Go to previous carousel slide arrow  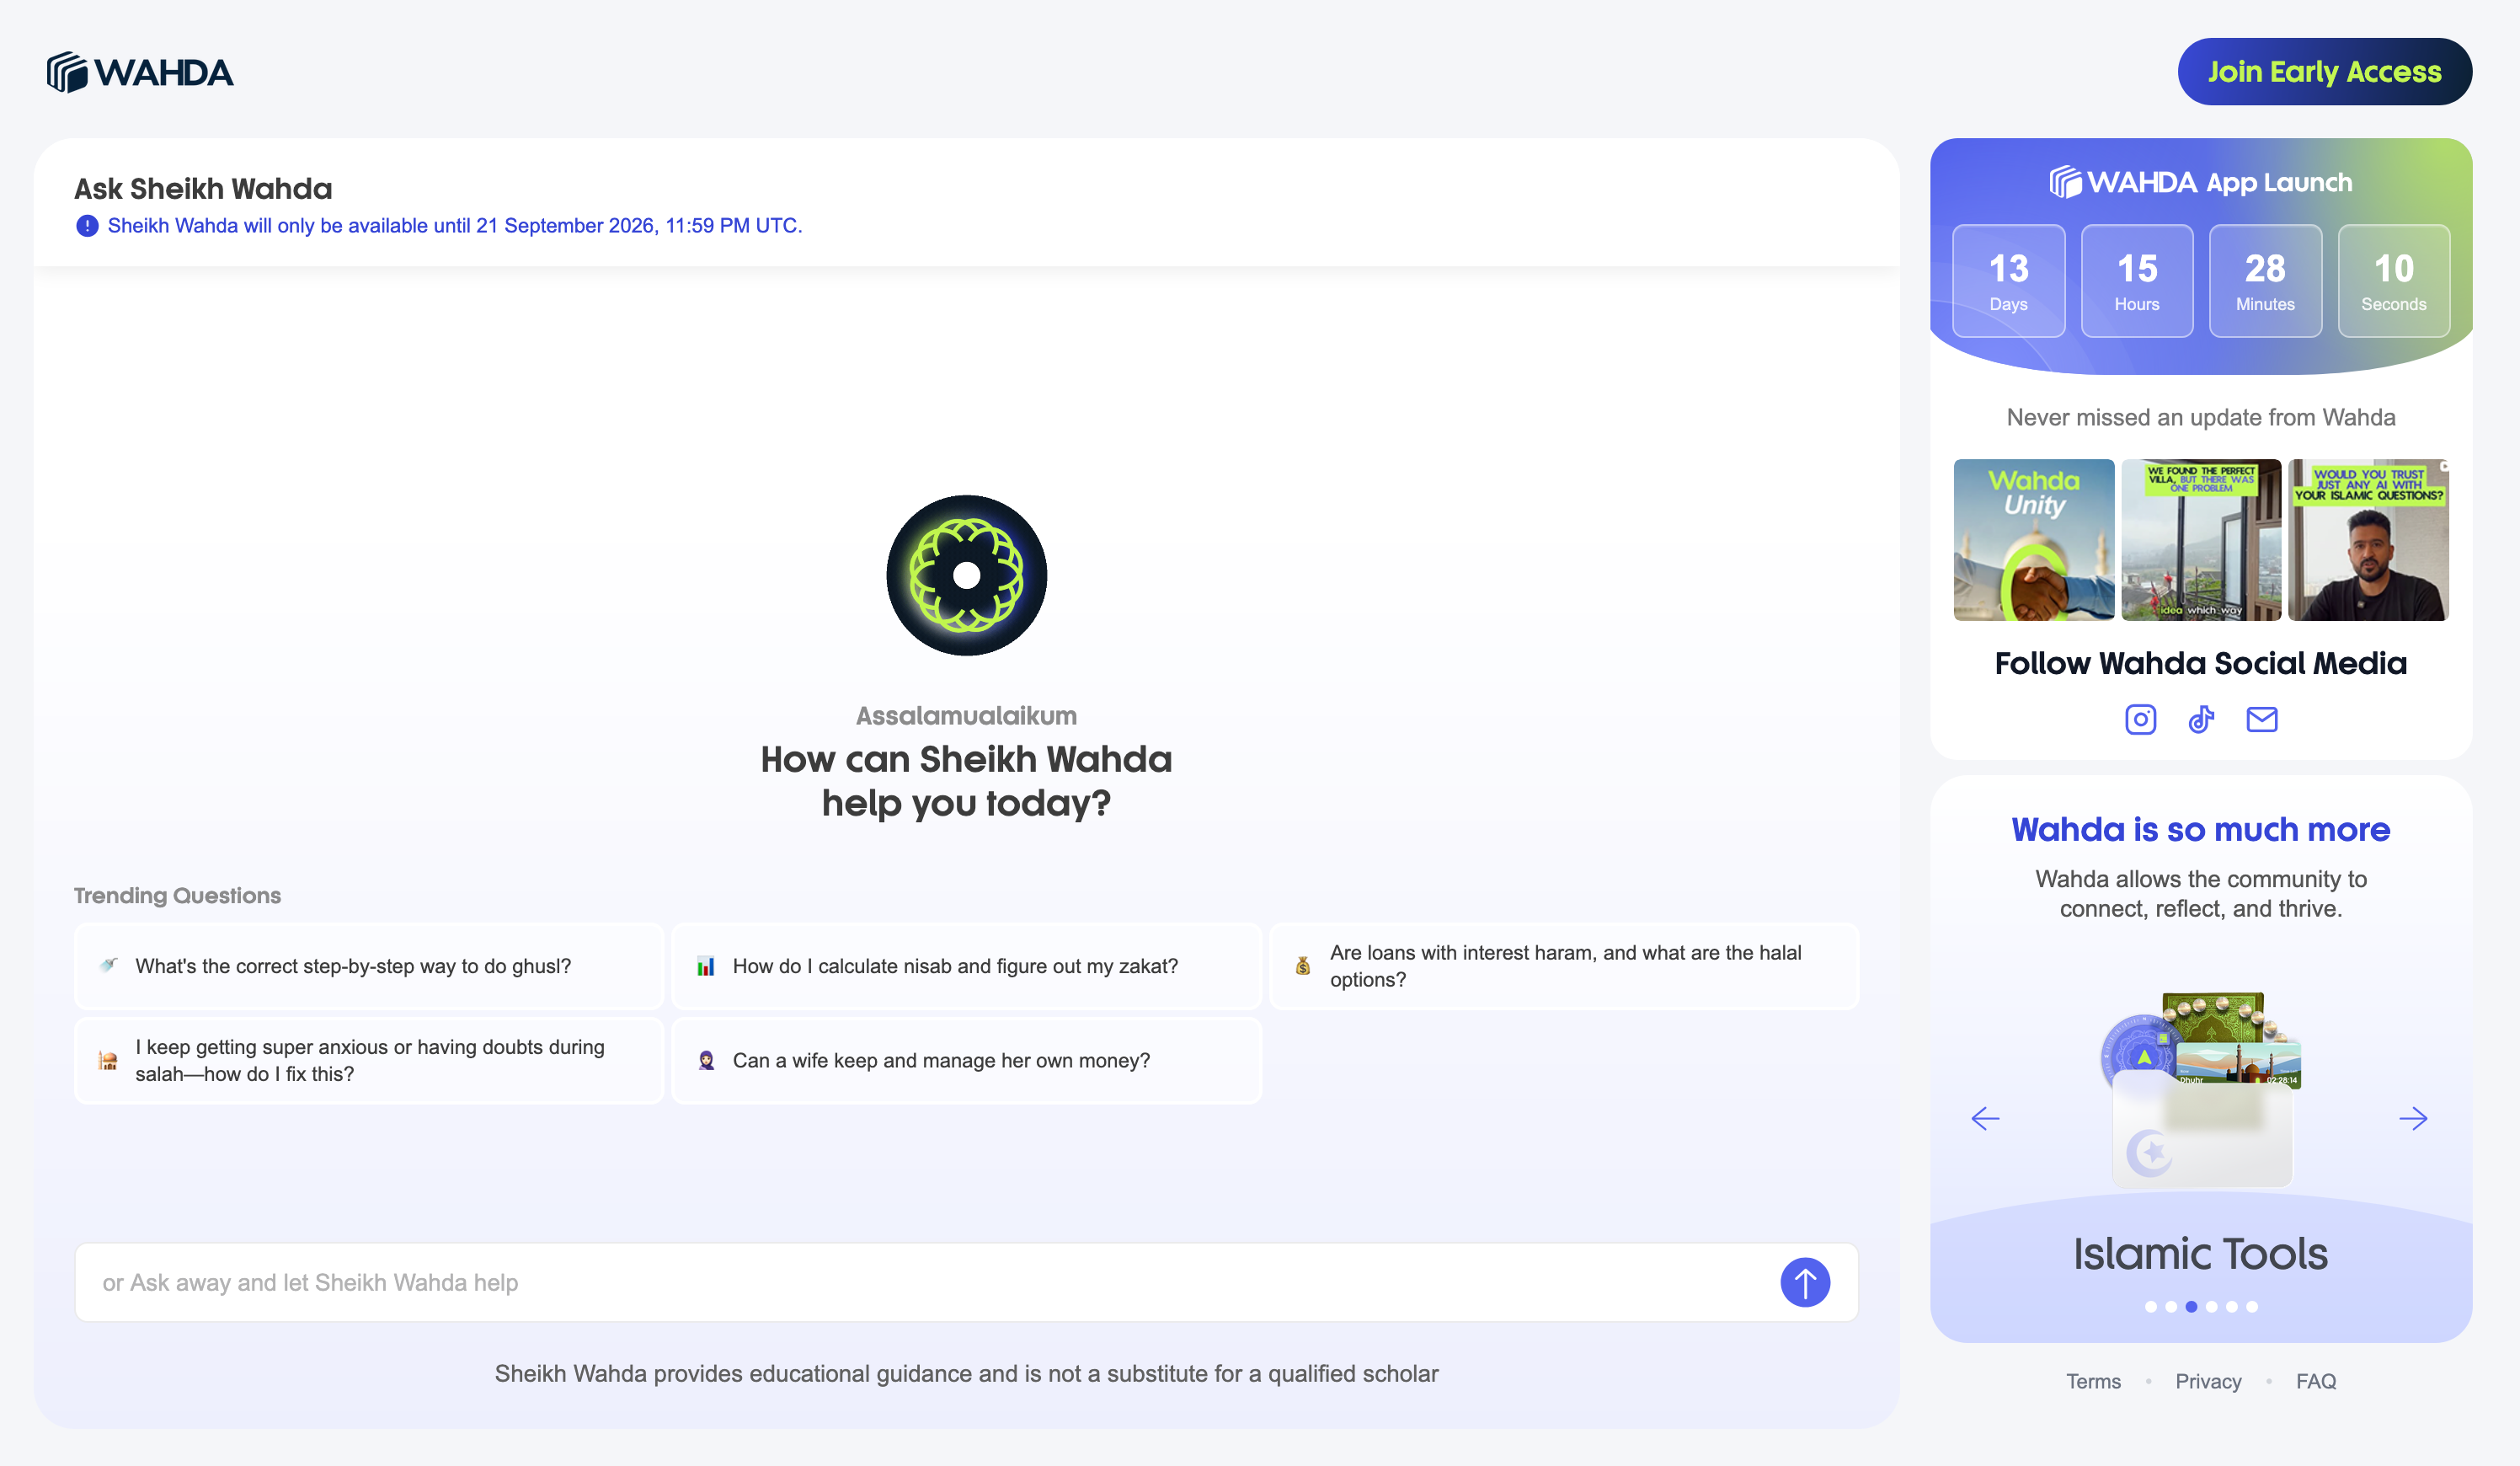(1985, 1118)
